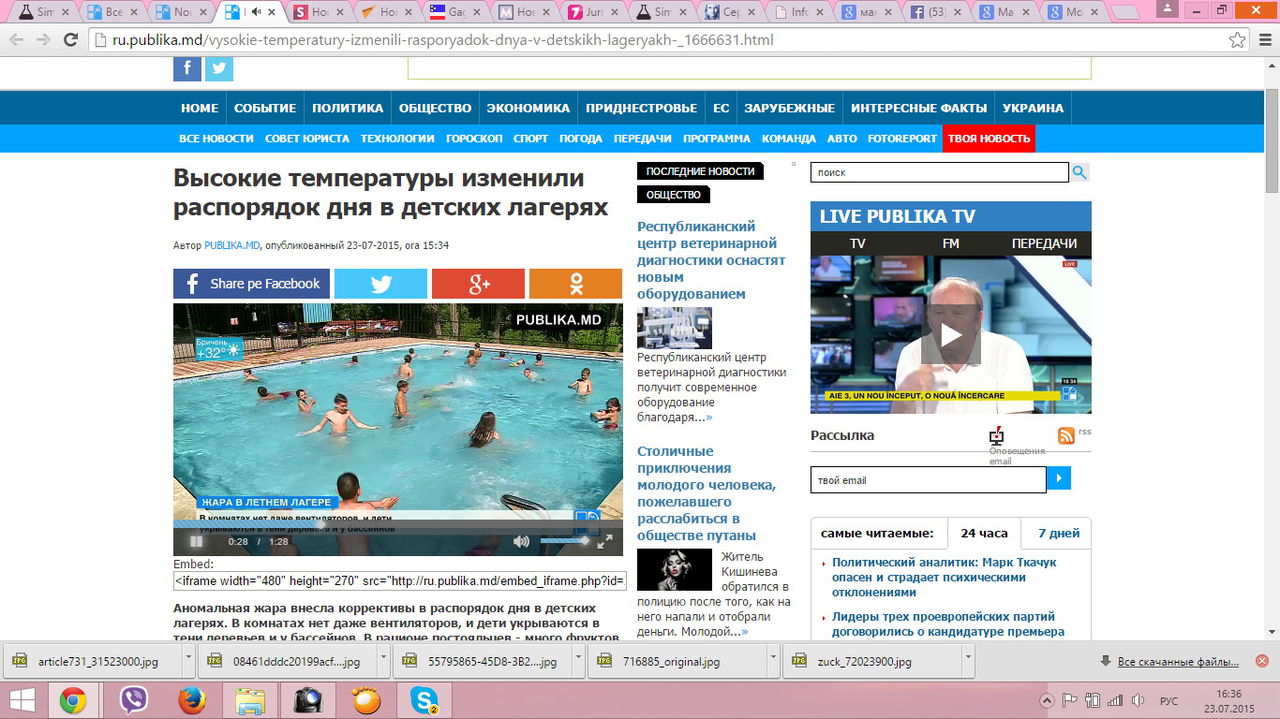Click Share pe Facebook button
This screenshot has height=719, width=1280.
[x=251, y=283]
